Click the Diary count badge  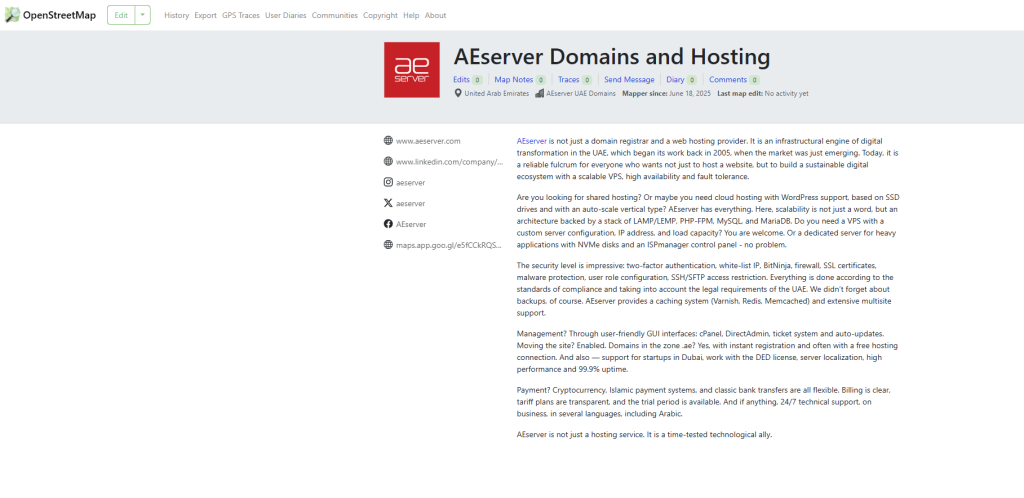(x=692, y=80)
